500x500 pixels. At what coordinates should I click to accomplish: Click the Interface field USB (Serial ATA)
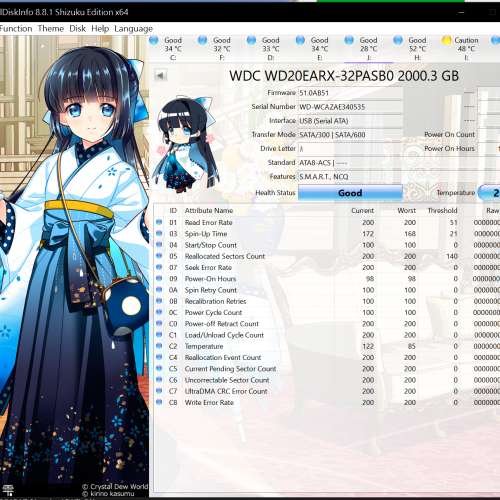click(x=350, y=121)
